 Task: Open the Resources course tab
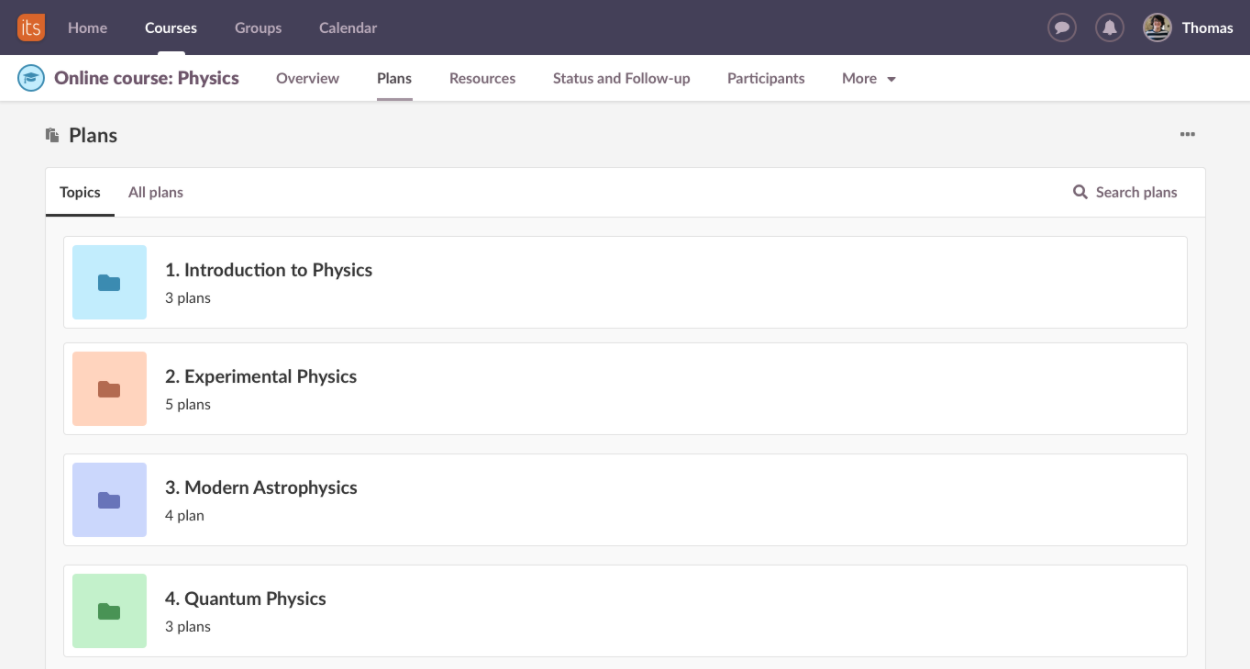[x=482, y=78]
